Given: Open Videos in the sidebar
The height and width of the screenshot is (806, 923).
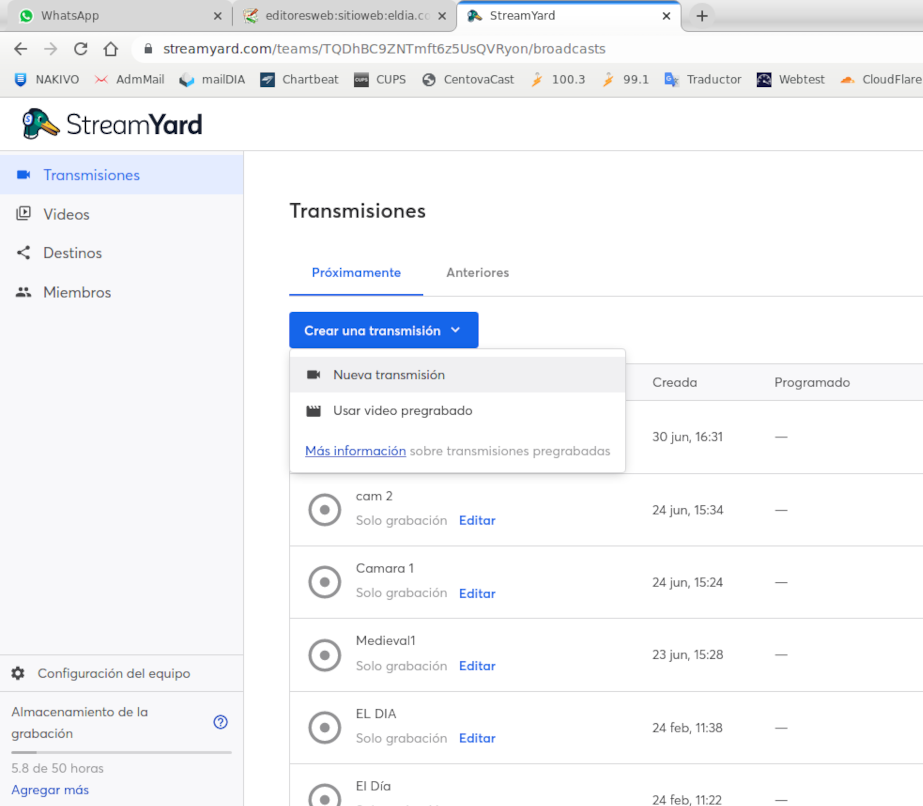Looking at the screenshot, I should (66, 214).
